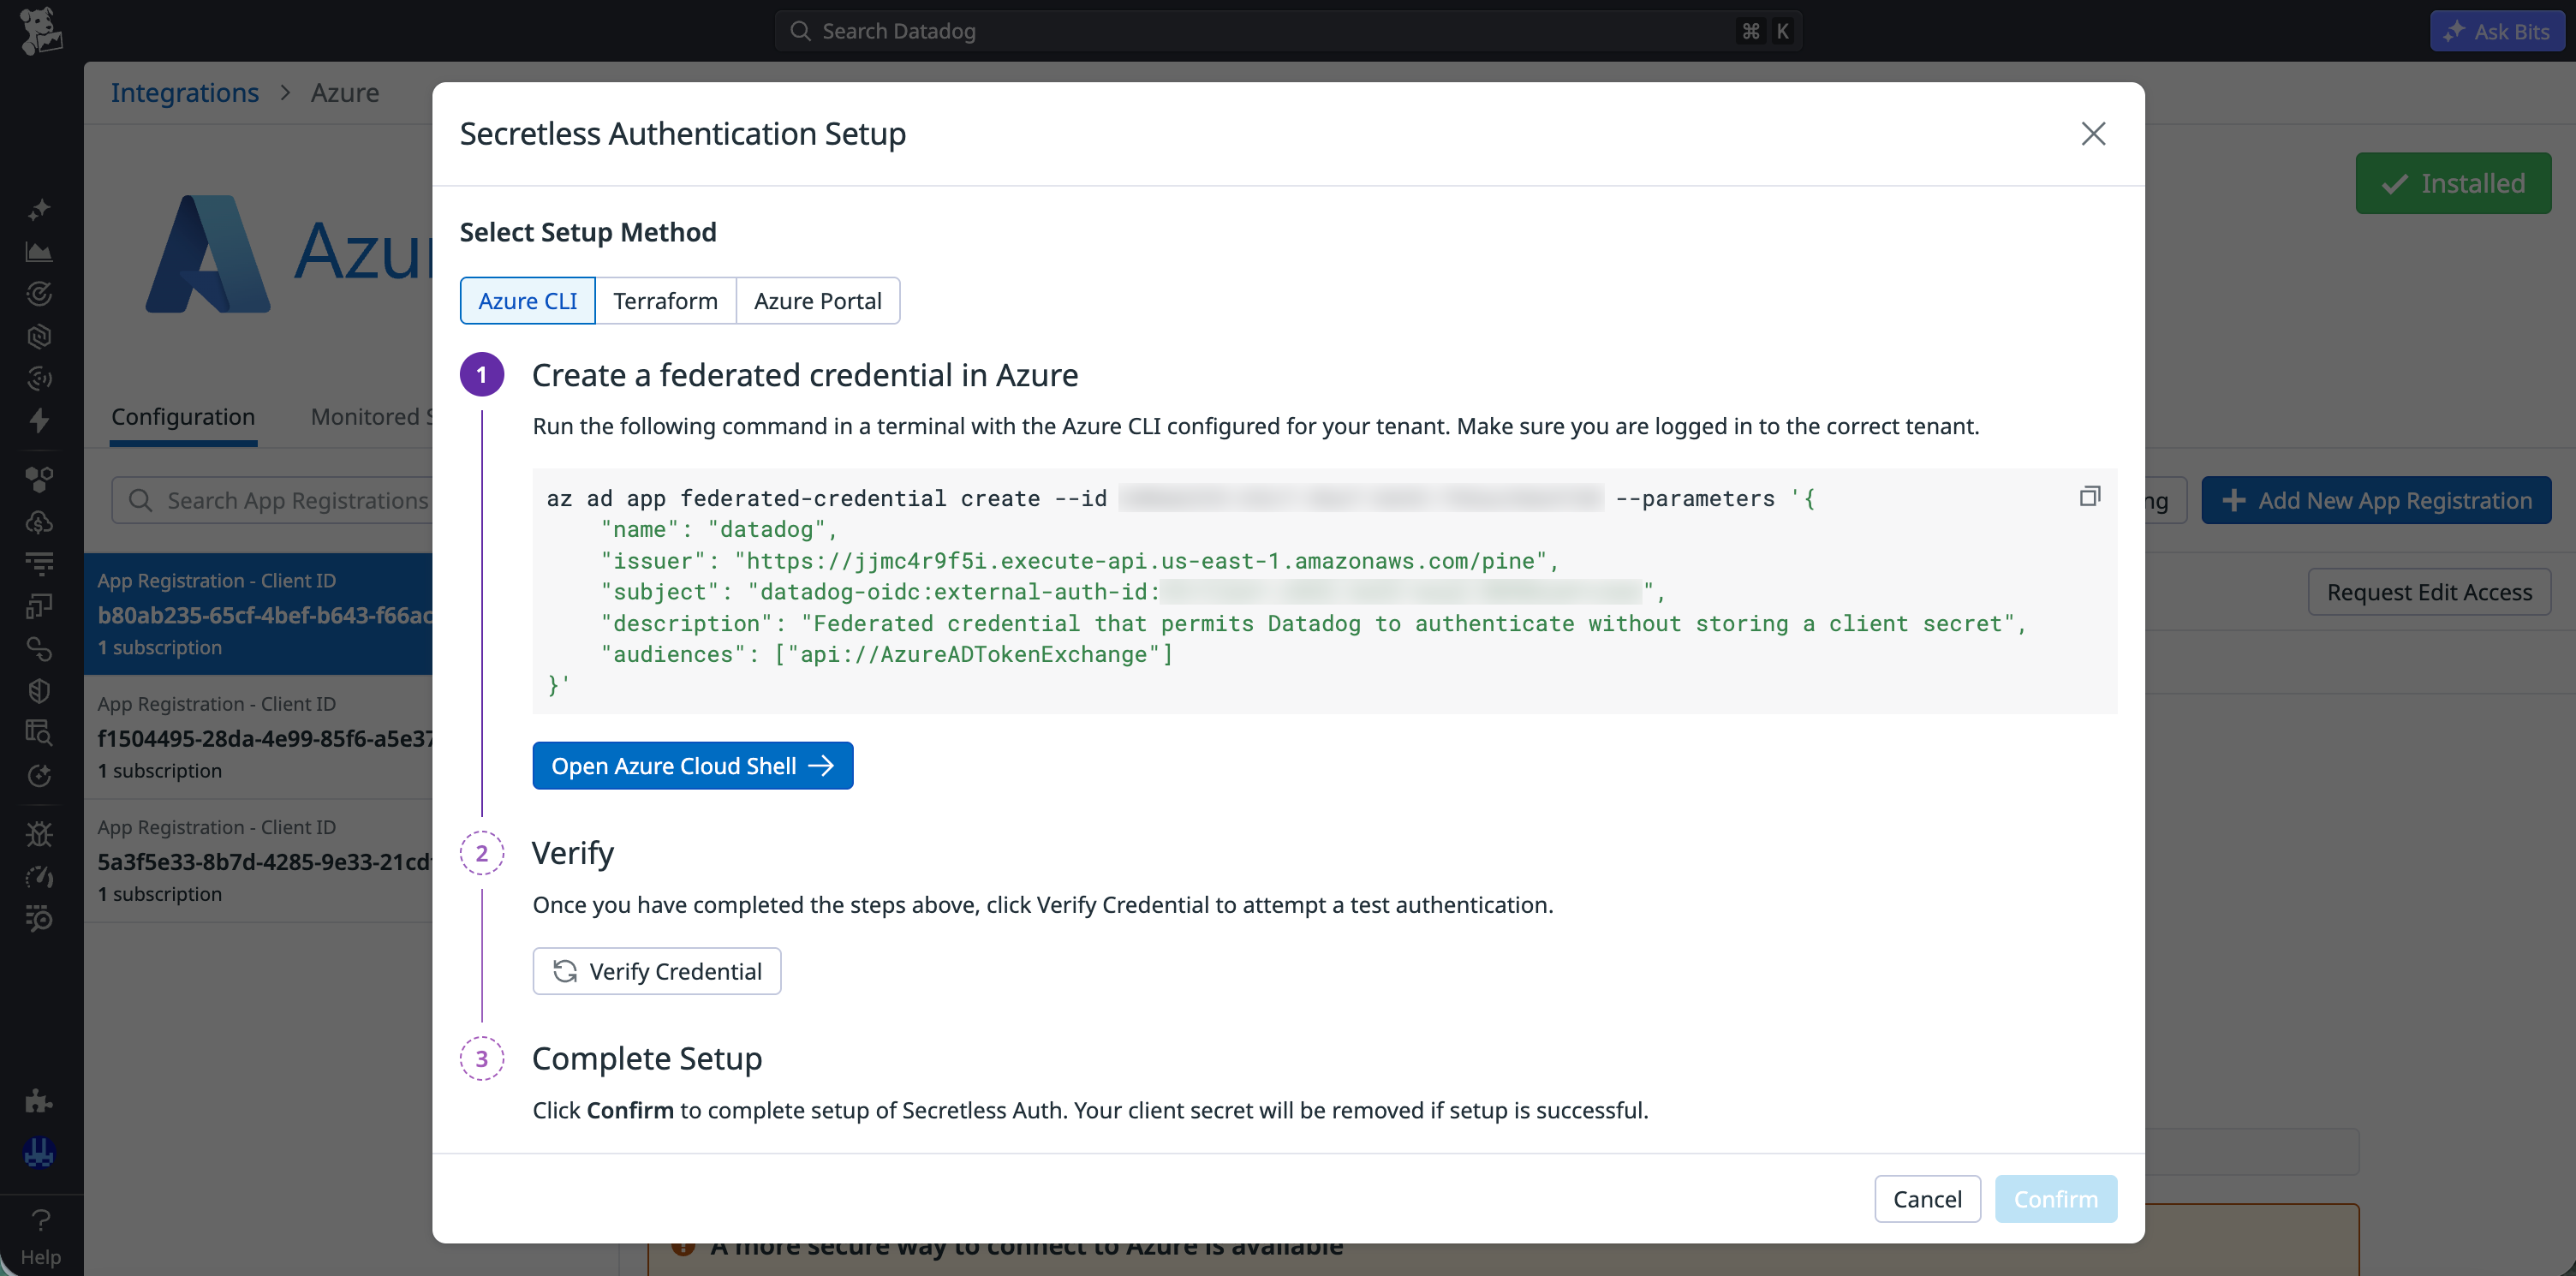Switch to the Terraform setup method

click(665, 301)
